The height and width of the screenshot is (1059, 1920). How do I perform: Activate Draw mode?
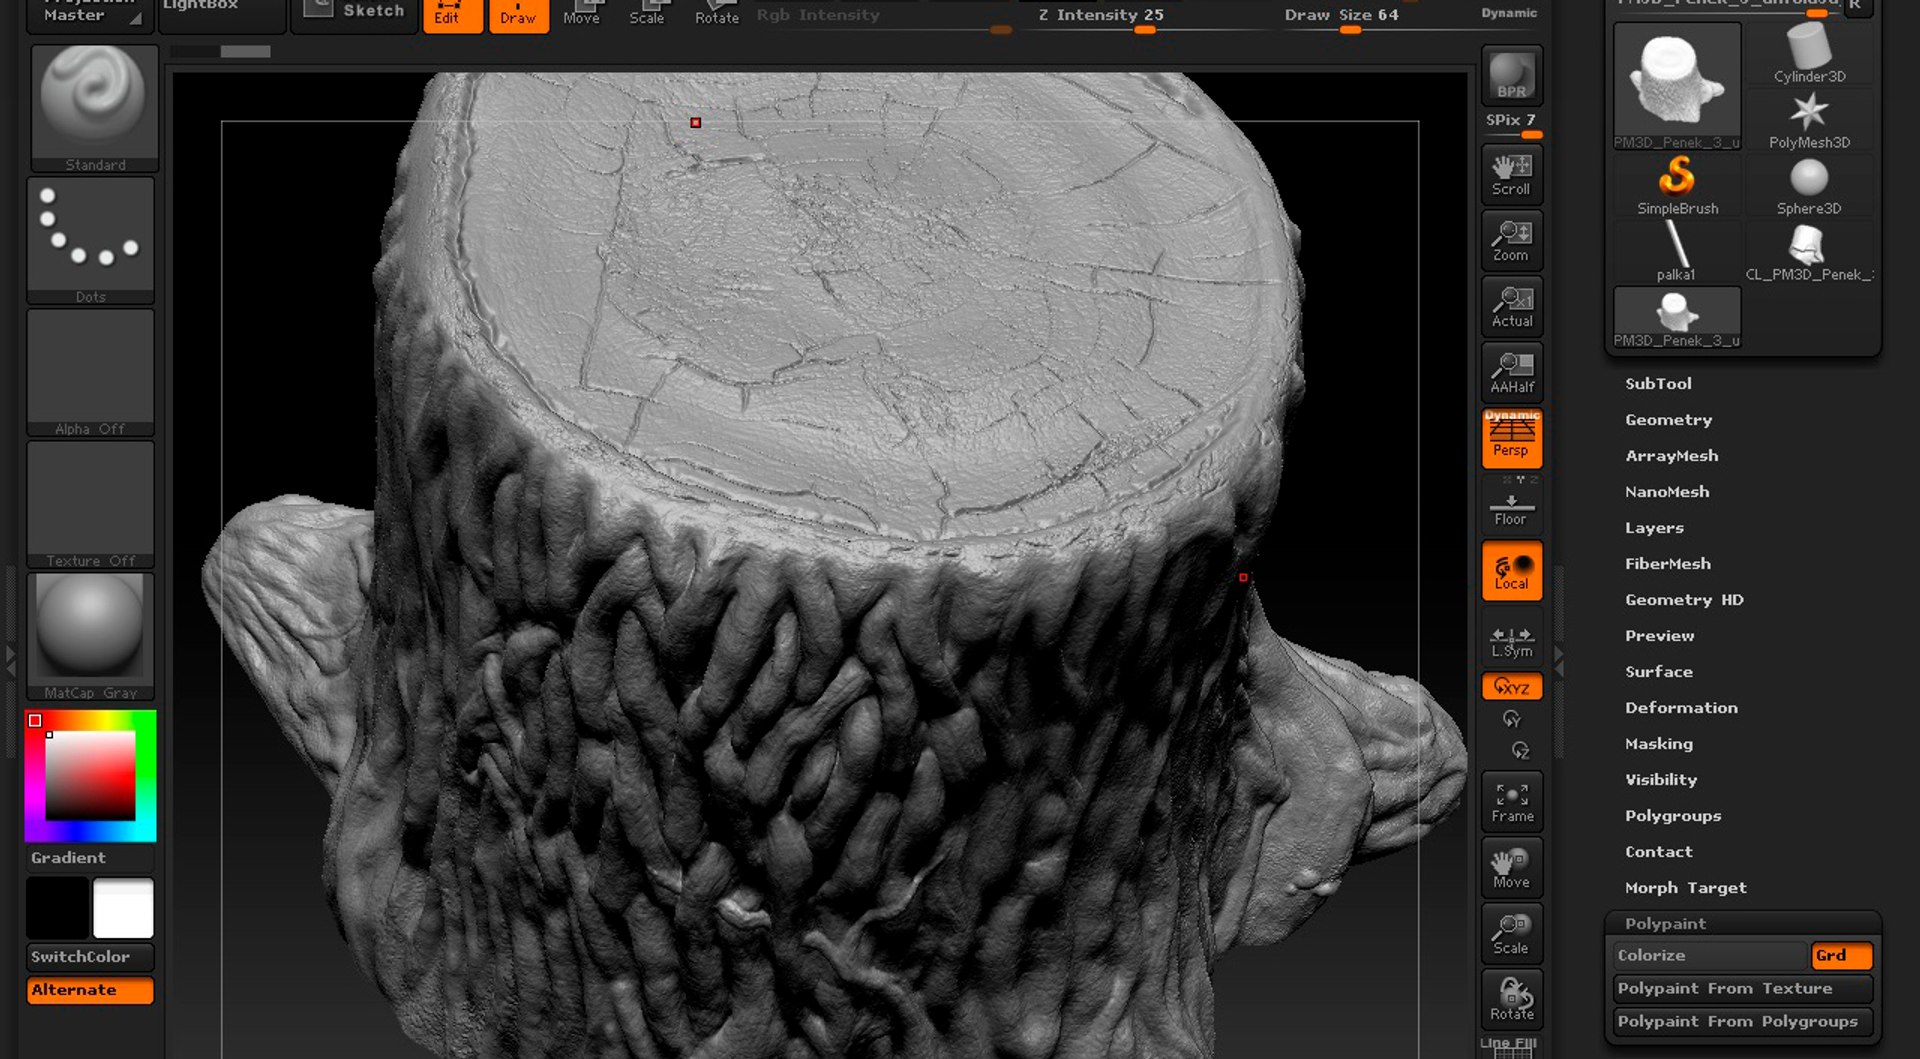click(x=518, y=14)
